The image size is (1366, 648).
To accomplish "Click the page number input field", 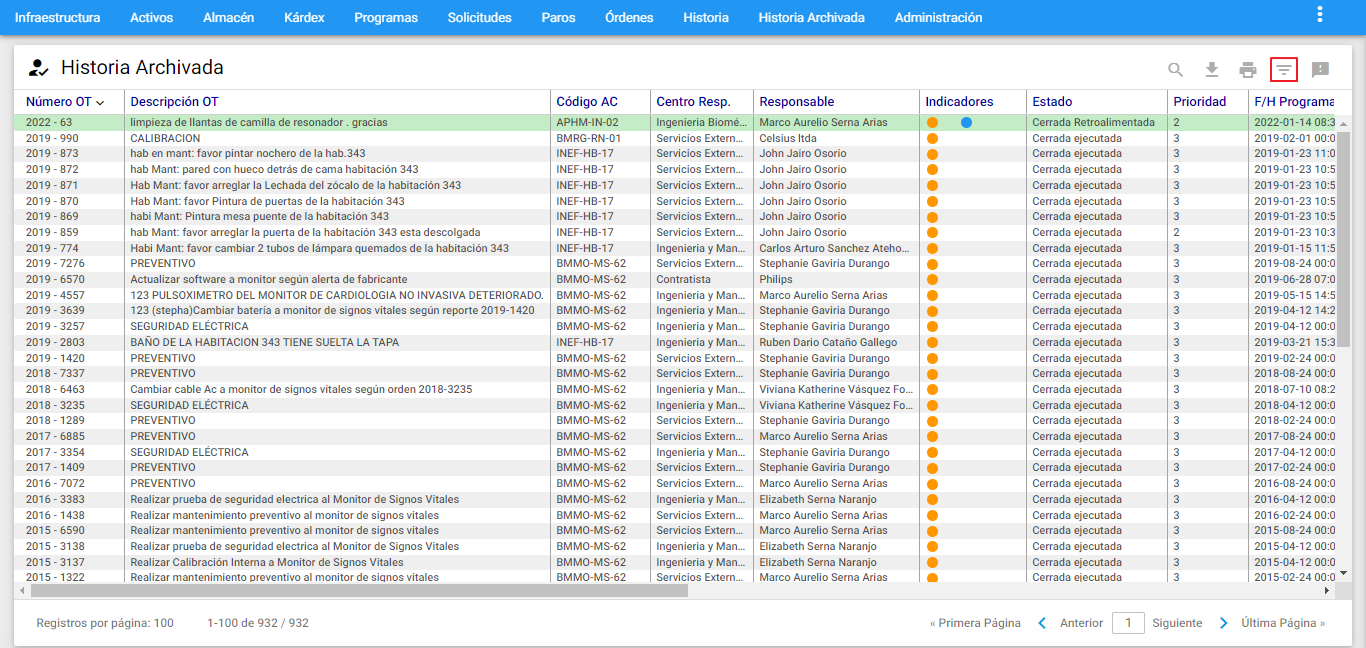I will pyautogui.click(x=1128, y=623).
